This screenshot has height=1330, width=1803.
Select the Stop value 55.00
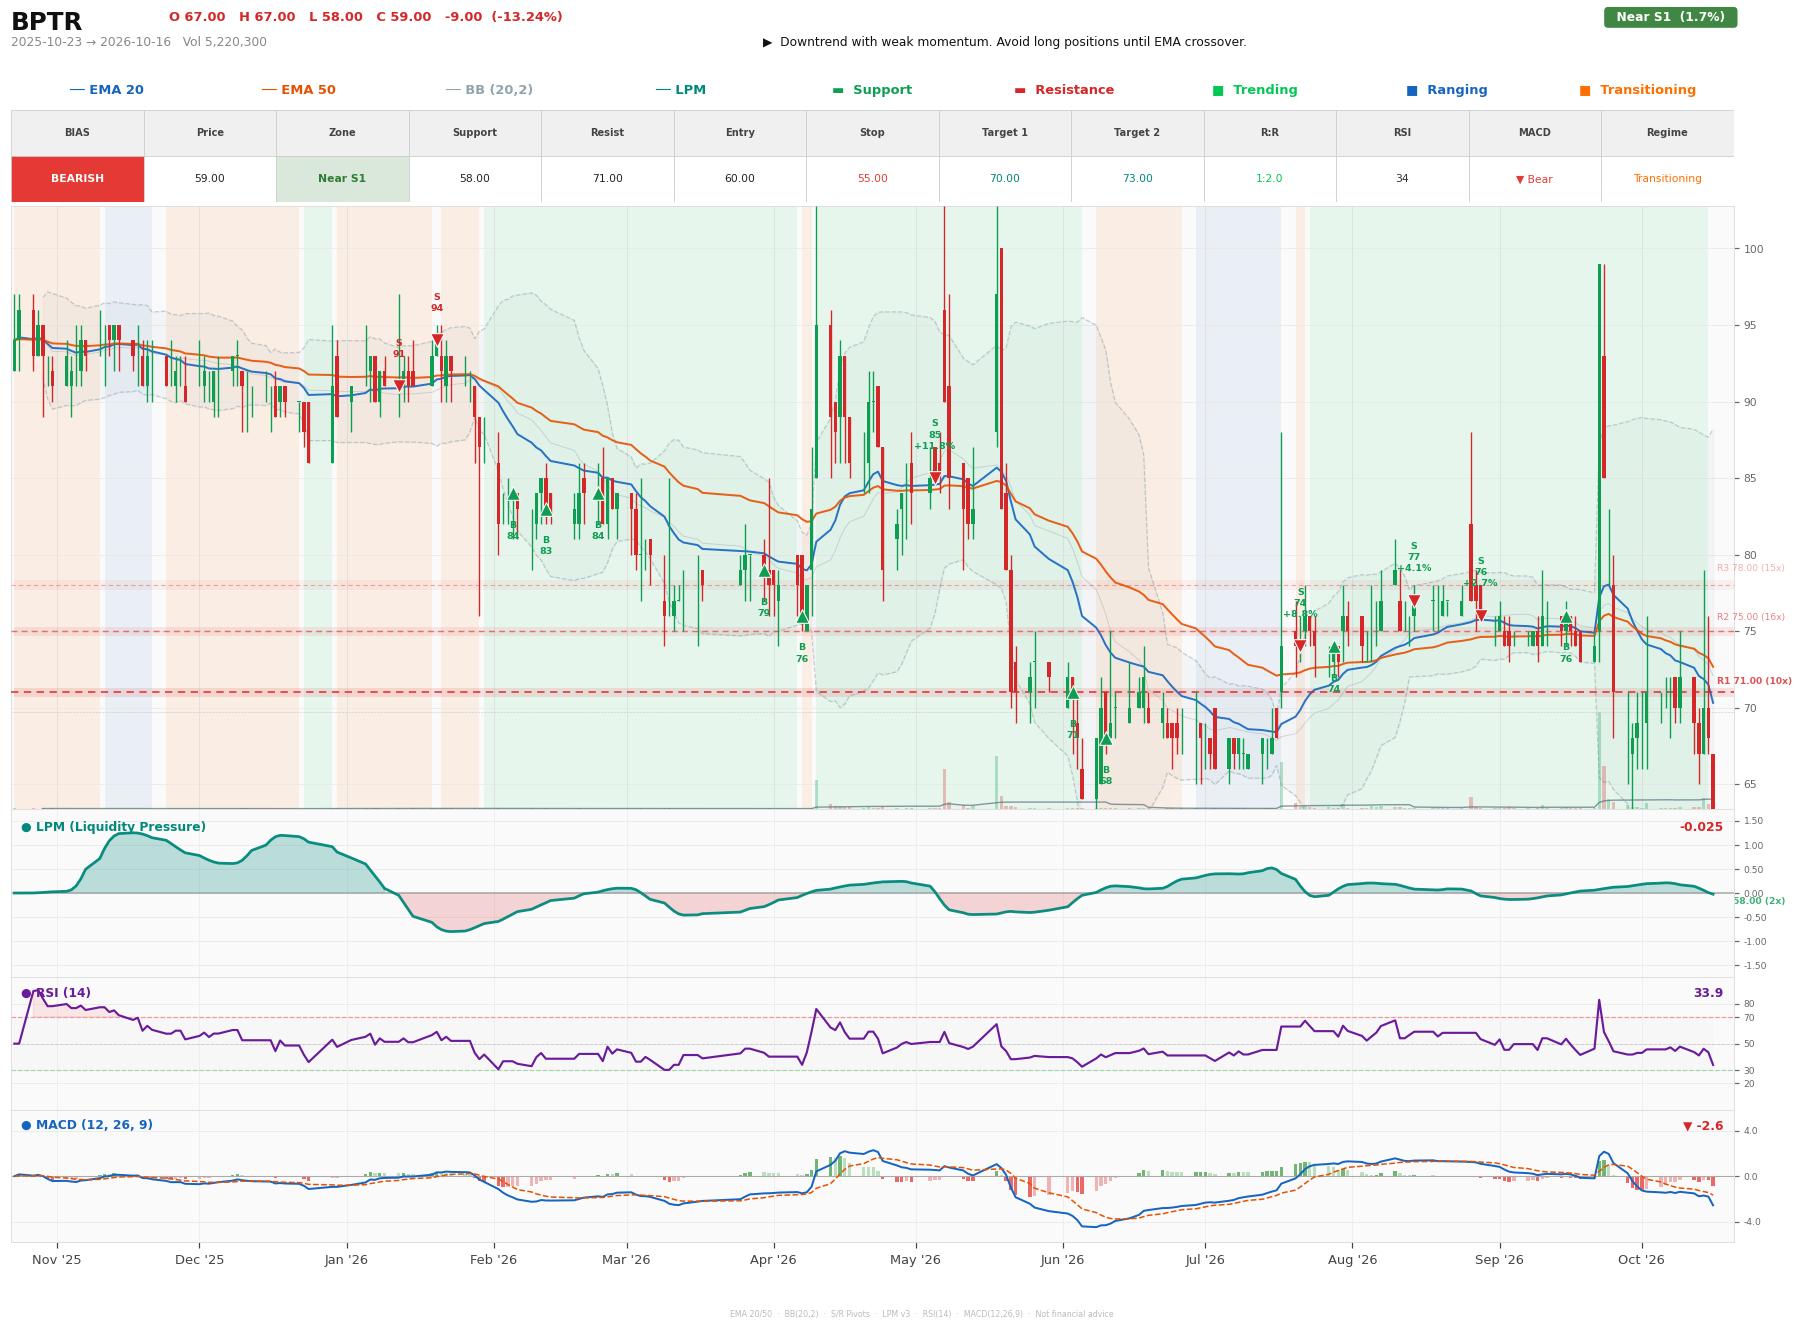point(872,179)
